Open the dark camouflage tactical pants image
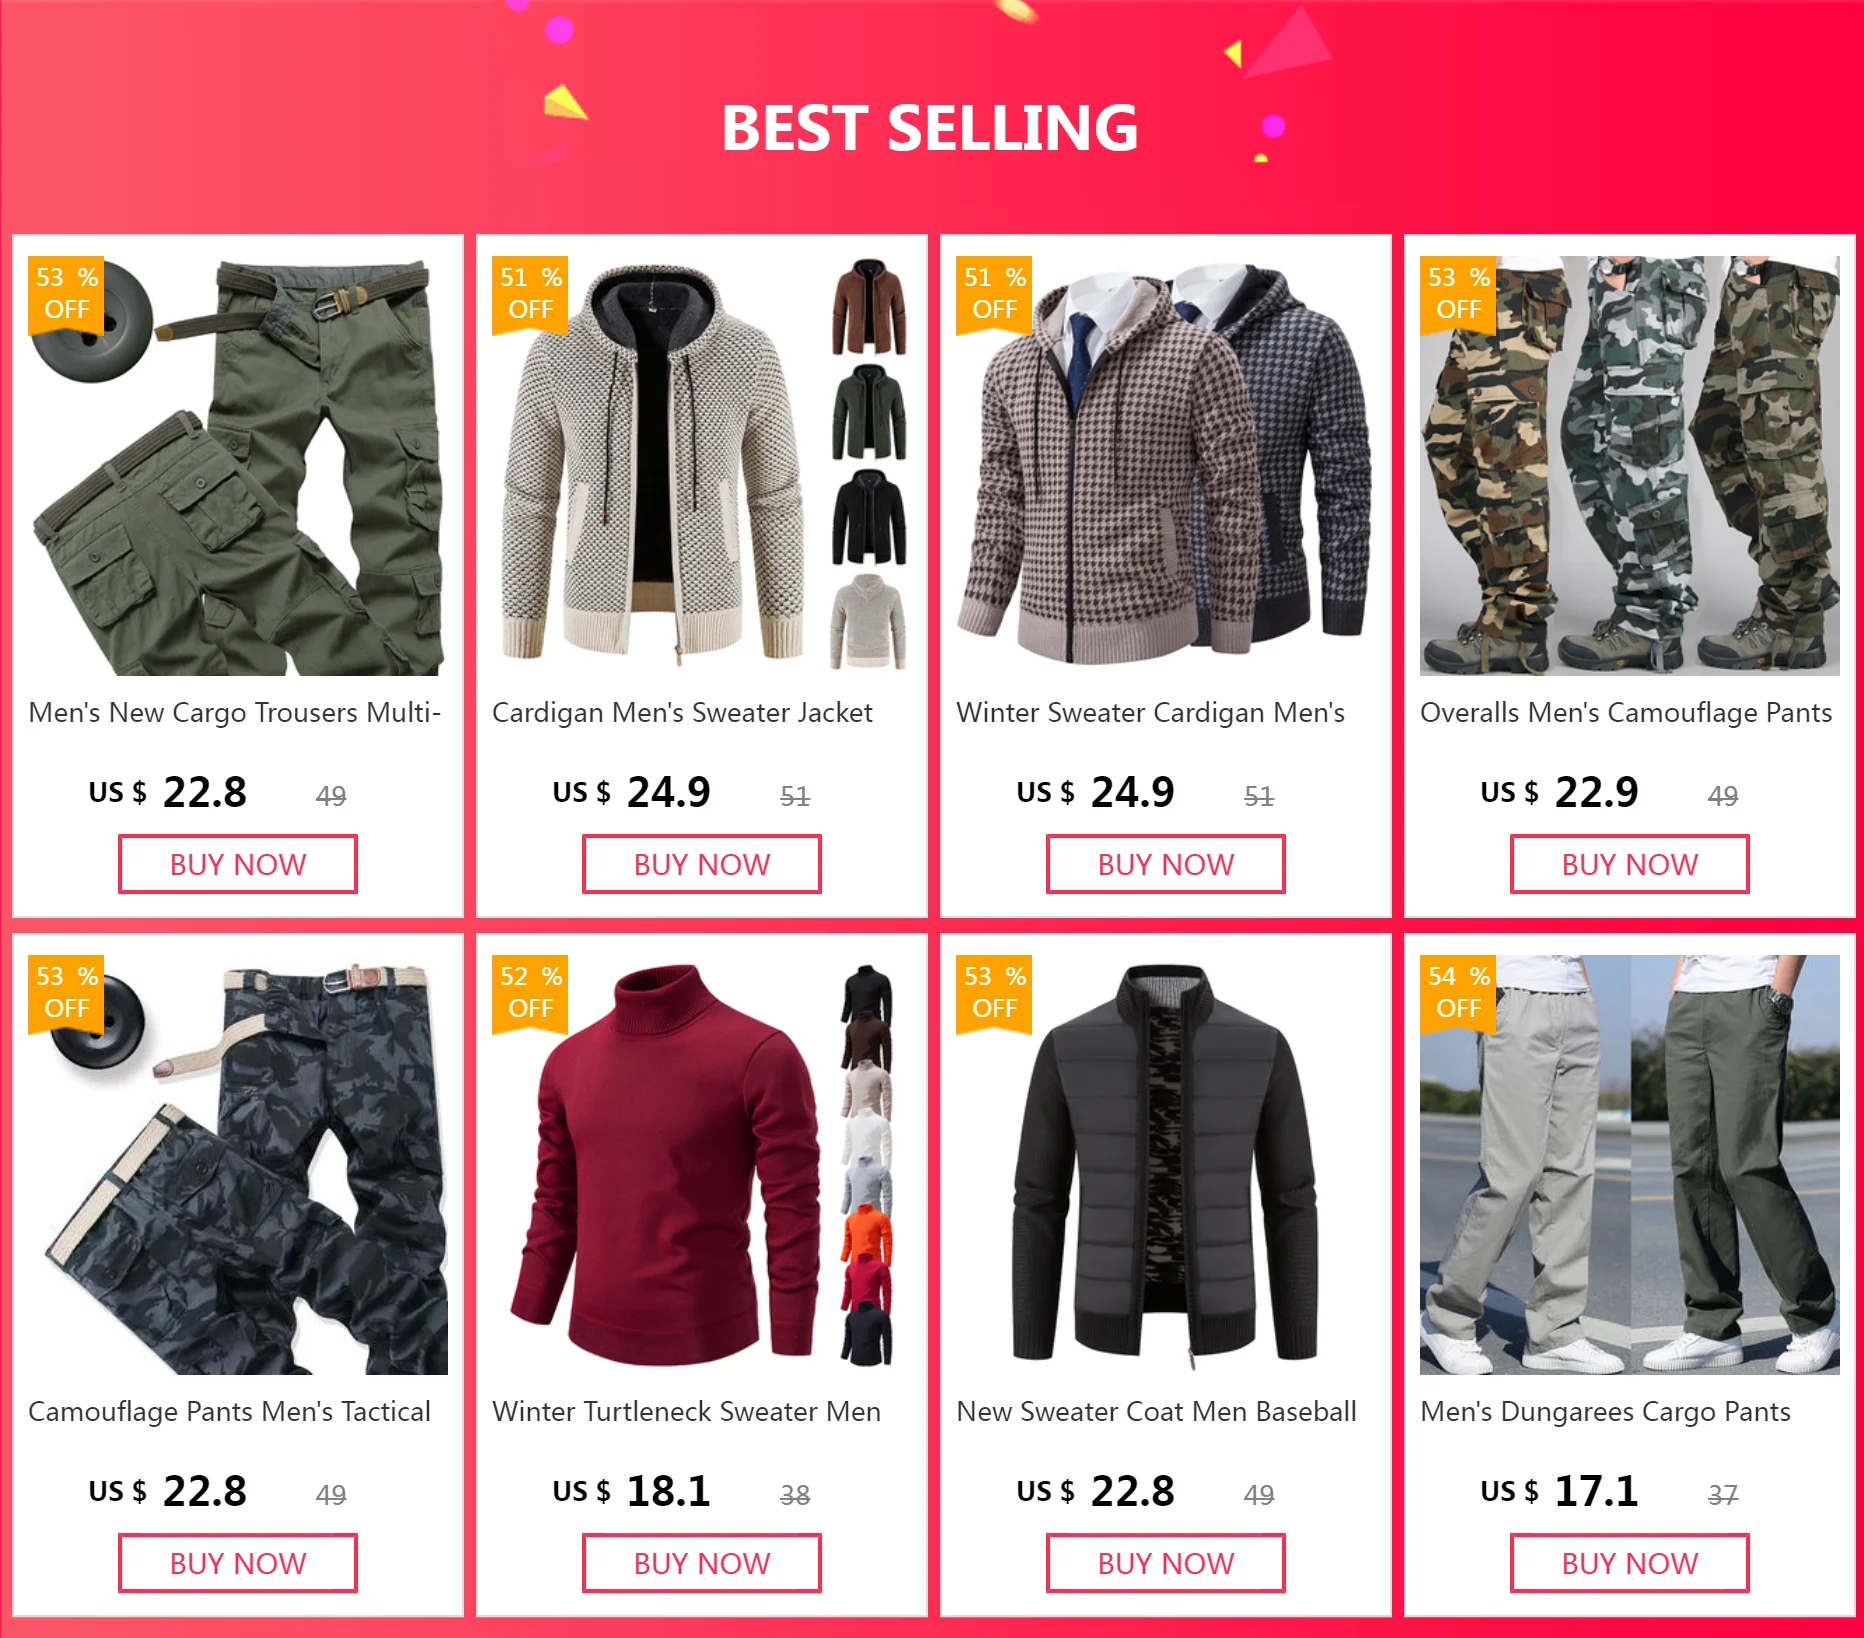This screenshot has height=1638, width=1864. tap(238, 1165)
